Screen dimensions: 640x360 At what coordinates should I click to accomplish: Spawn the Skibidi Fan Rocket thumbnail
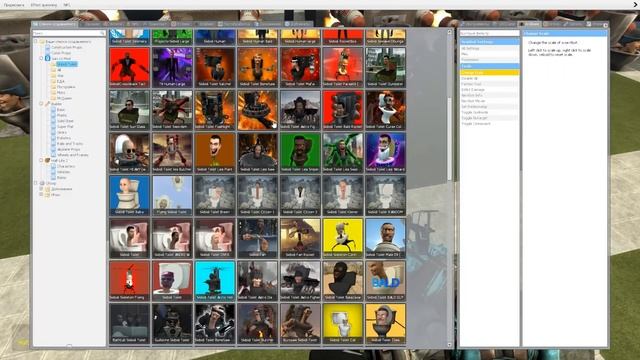point(300,238)
